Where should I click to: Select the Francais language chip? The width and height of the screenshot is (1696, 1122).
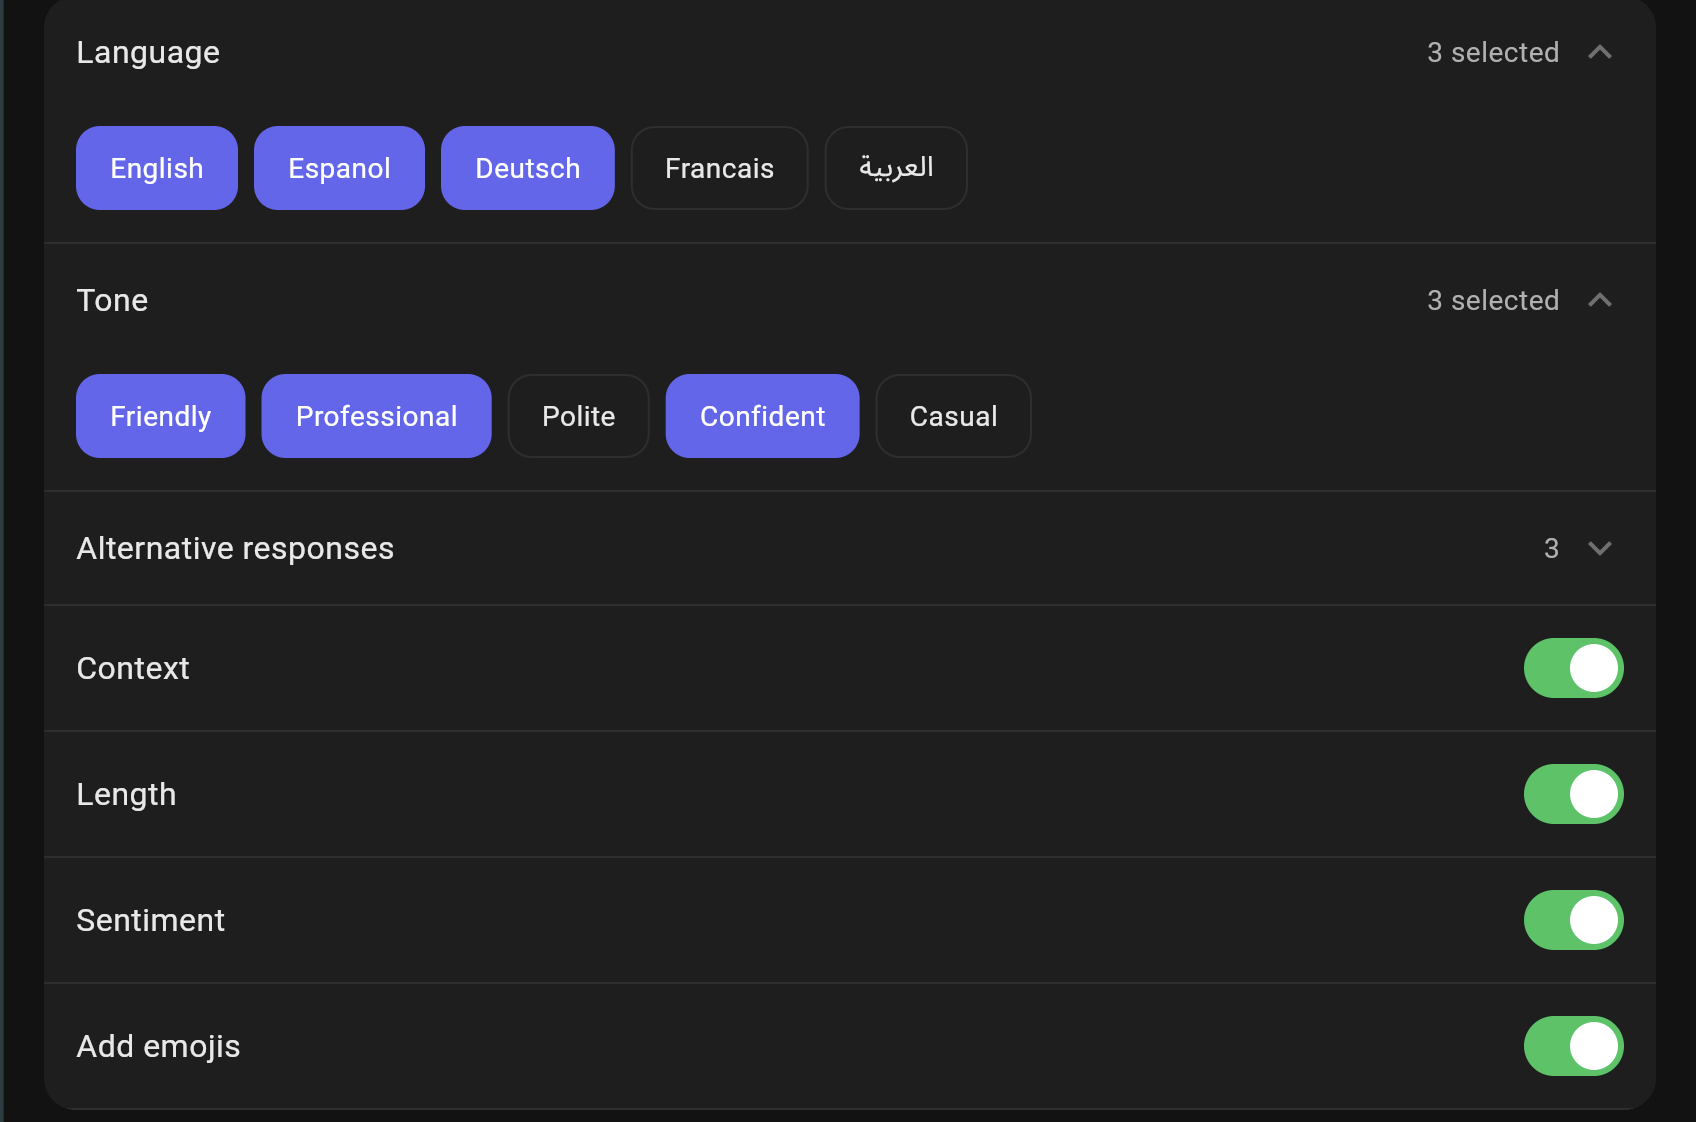(x=719, y=168)
